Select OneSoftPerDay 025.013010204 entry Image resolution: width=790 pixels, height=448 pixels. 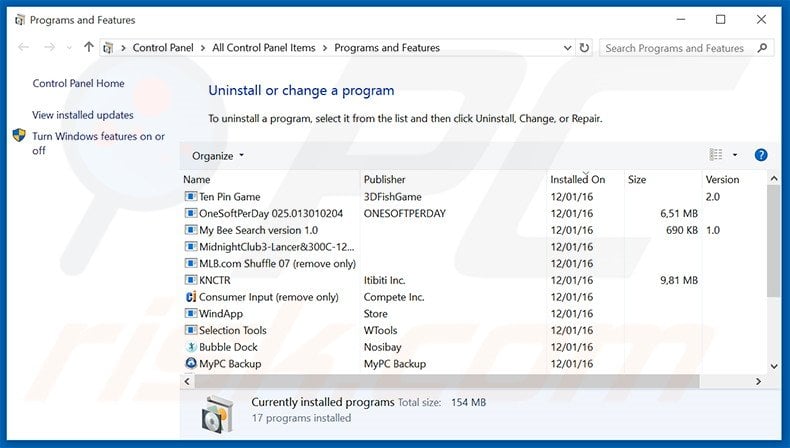pyautogui.click(x=271, y=213)
